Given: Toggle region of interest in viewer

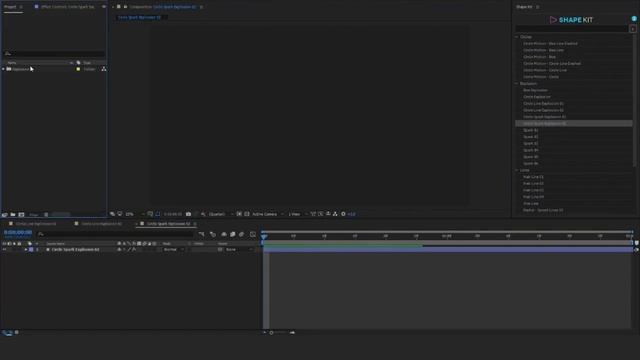Looking at the screenshot, I should click(x=239, y=214).
